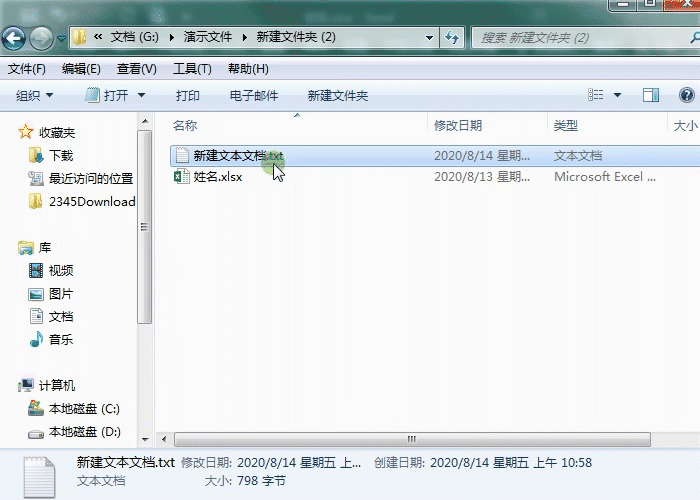
Task: Go back using the Back arrow button
Action: [14, 38]
